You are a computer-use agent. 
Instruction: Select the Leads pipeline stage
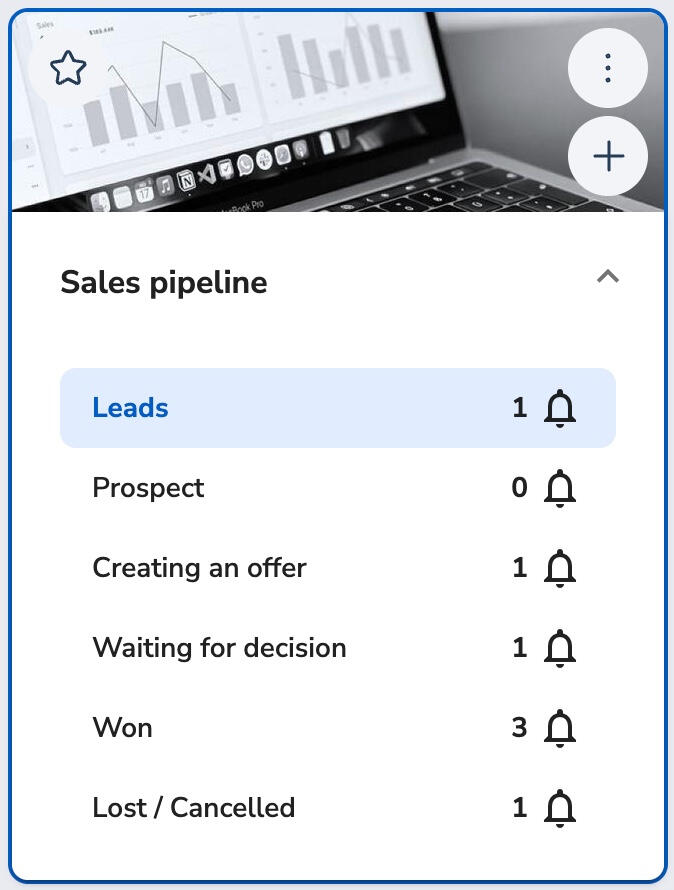pyautogui.click(x=130, y=408)
